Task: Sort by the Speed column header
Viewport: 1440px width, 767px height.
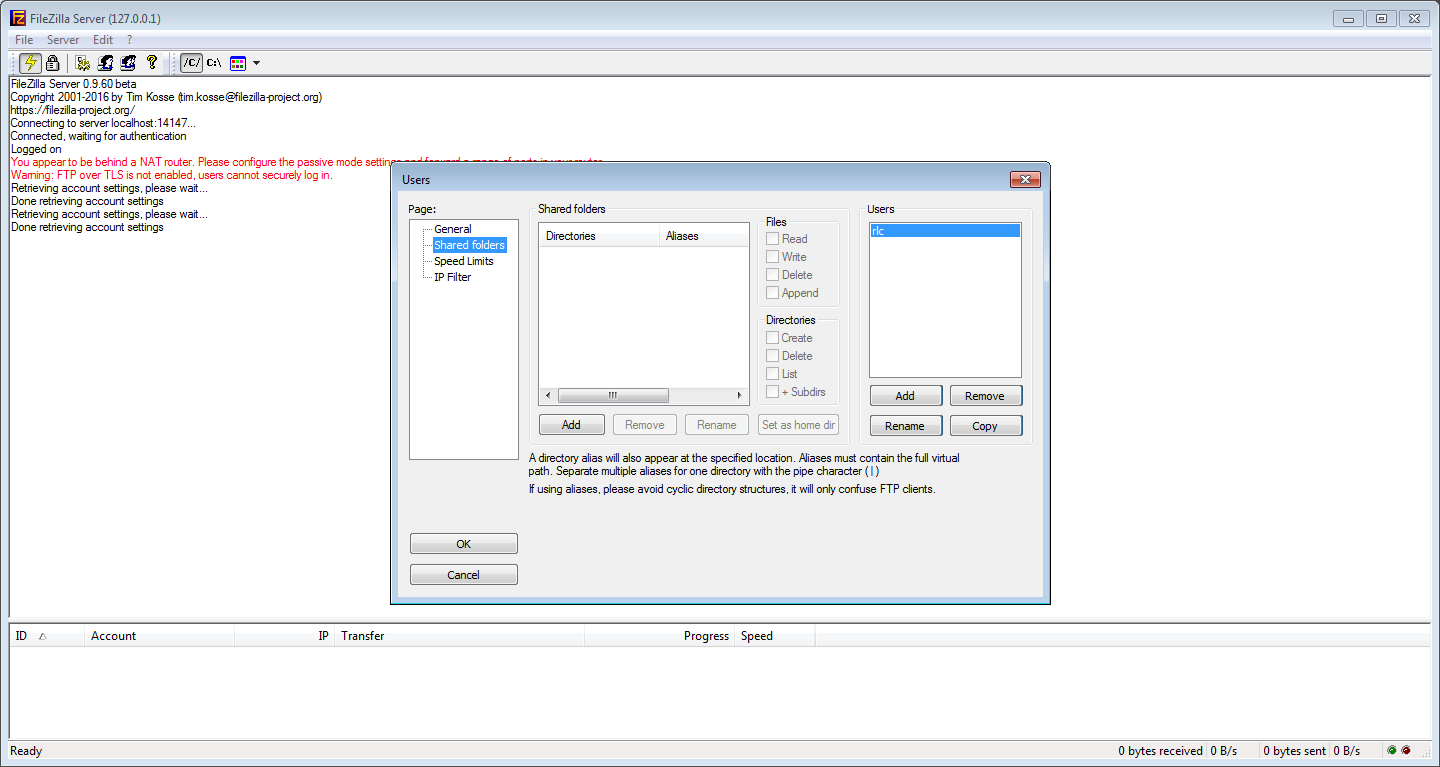Action: pyautogui.click(x=775, y=636)
